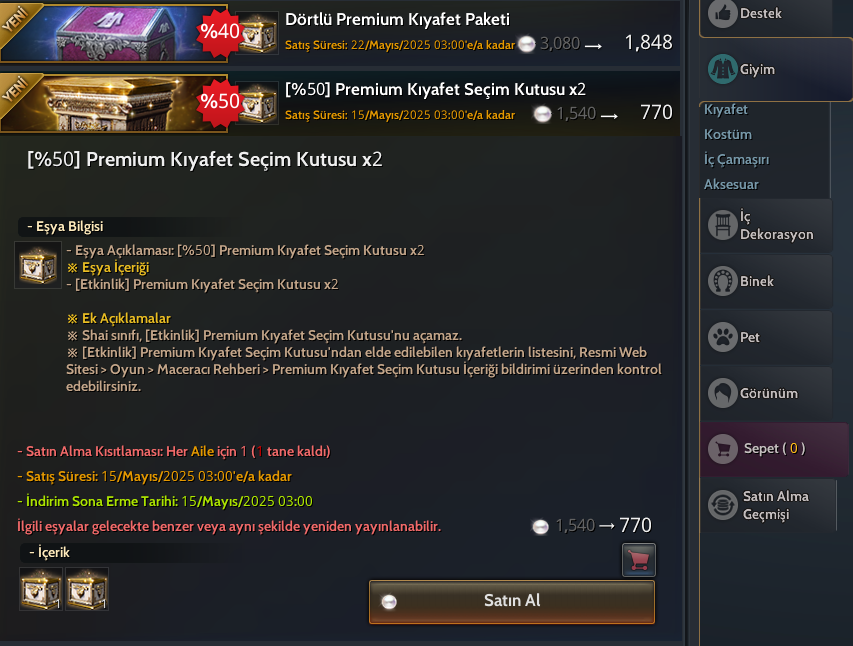Select the Dörtlü Premium Kıyafet Paketi listing

coord(340,32)
